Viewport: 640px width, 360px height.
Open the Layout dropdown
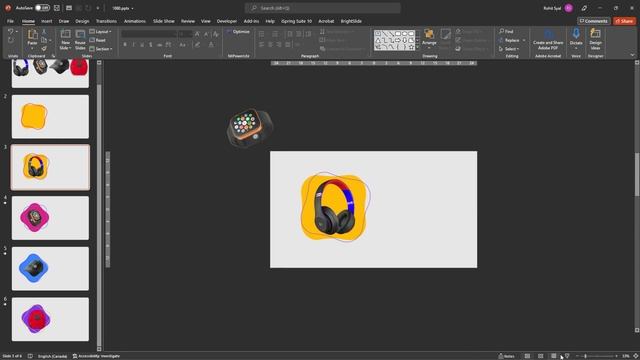pos(100,31)
